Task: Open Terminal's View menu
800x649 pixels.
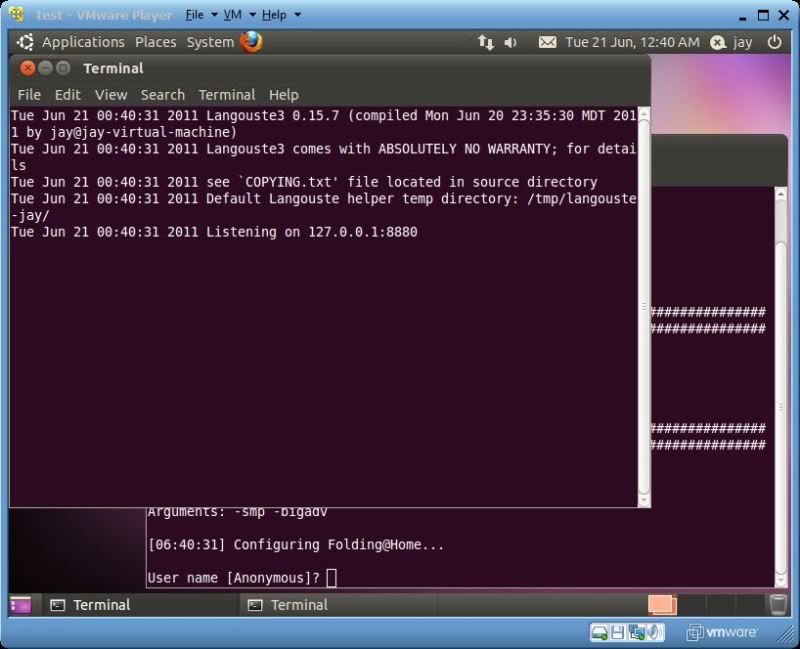Action: coord(111,95)
